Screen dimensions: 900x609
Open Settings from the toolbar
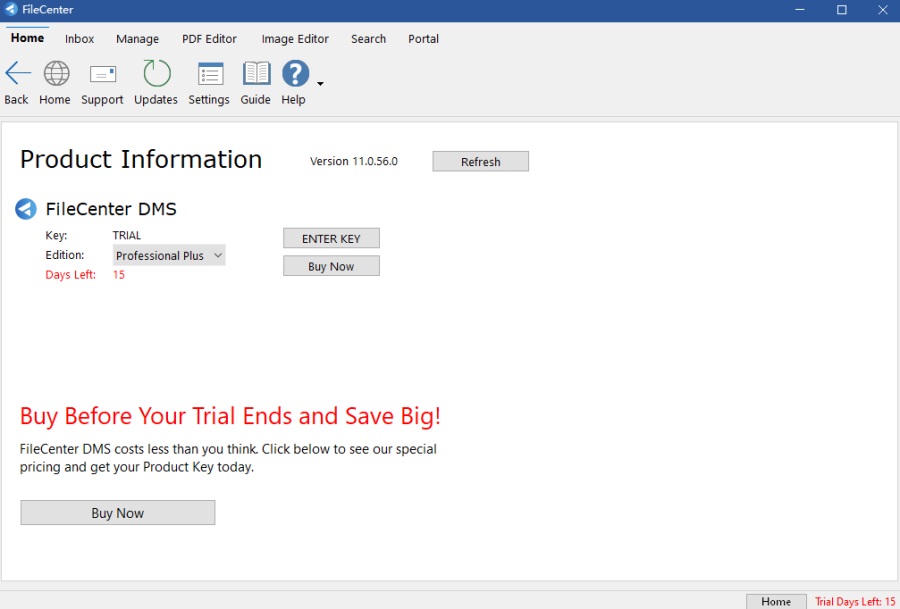[210, 74]
